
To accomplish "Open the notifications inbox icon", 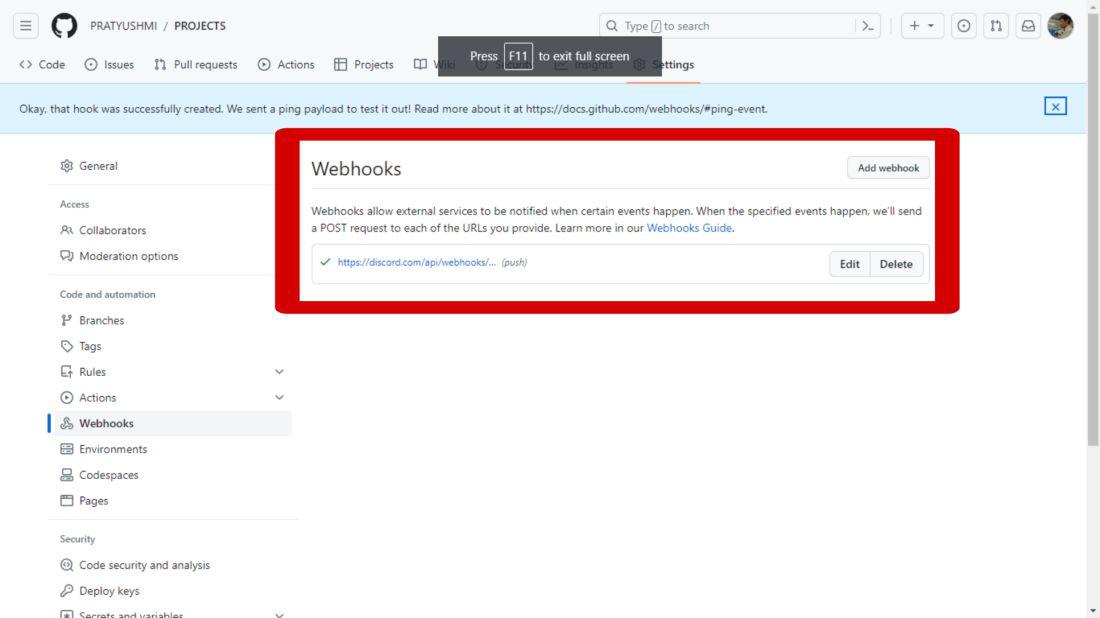I will 1028,26.
